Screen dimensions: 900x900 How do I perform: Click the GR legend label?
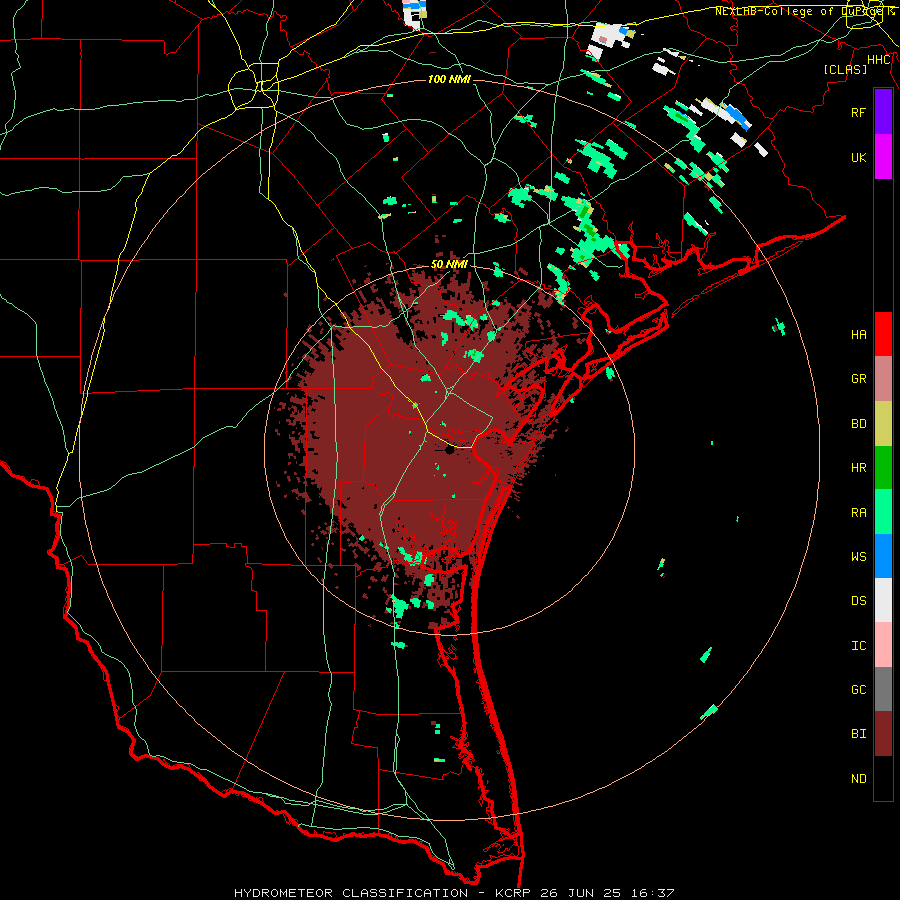(x=859, y=379)
